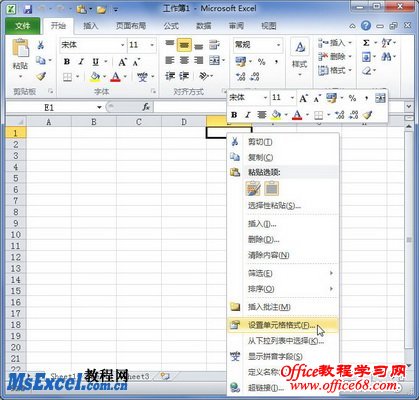Click the Format Painter brush in ribbon
Screen dimensions: 419x400
pos(41,77)
